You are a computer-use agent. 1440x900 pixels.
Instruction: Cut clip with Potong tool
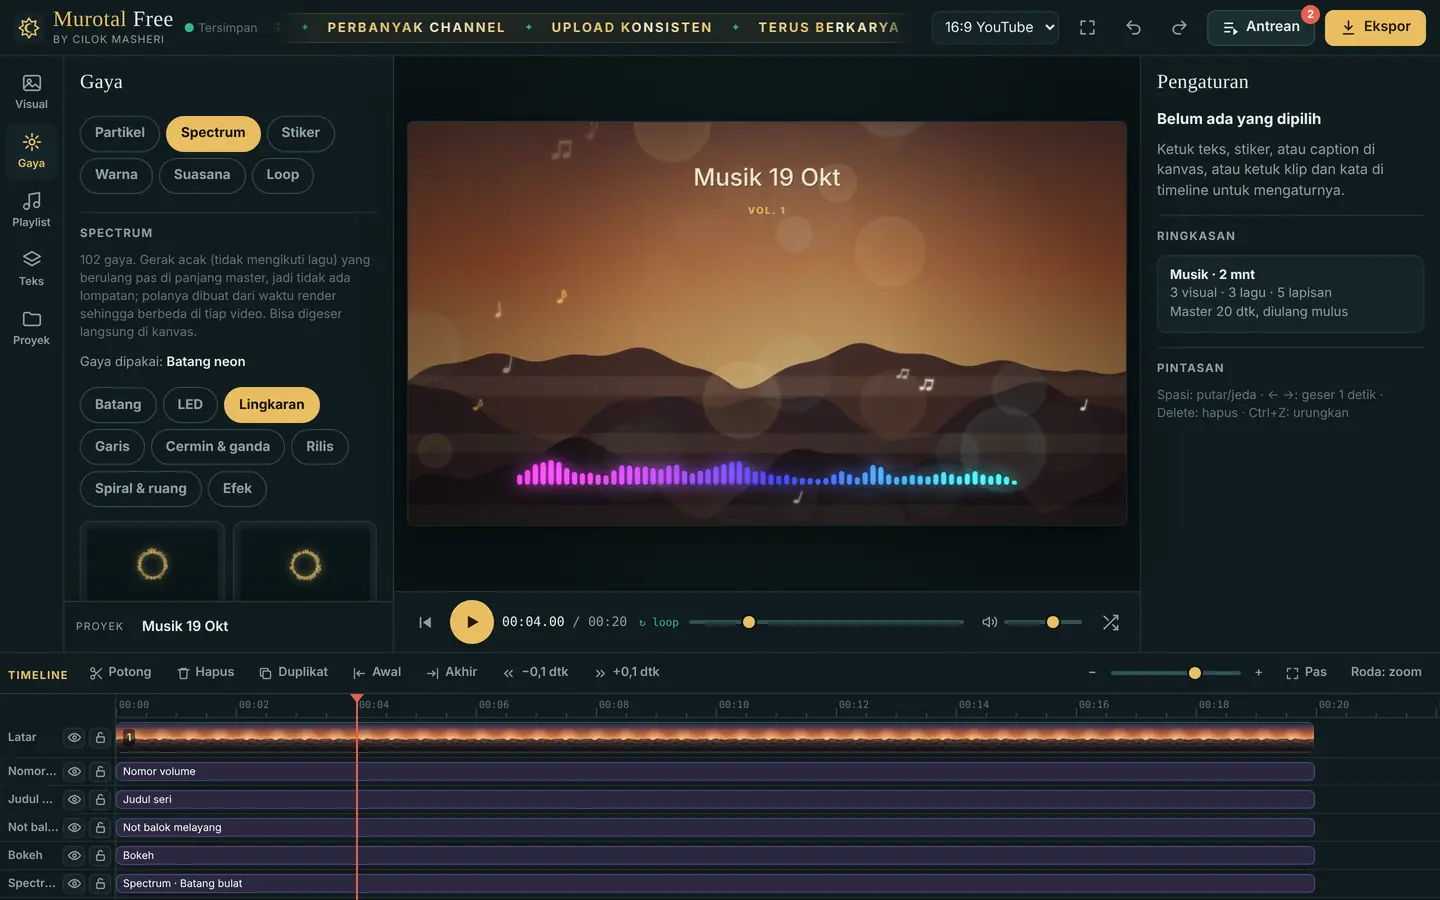(120, 673)
